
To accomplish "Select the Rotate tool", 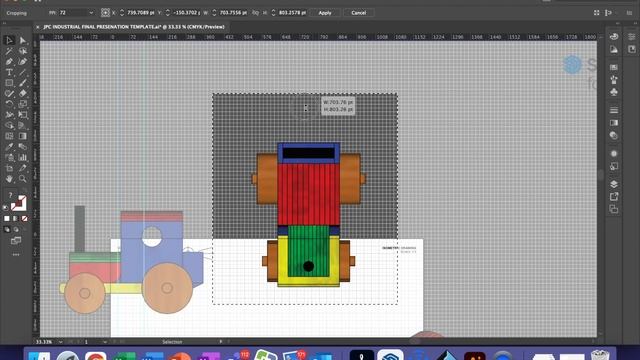I will [x=9, y=104].
